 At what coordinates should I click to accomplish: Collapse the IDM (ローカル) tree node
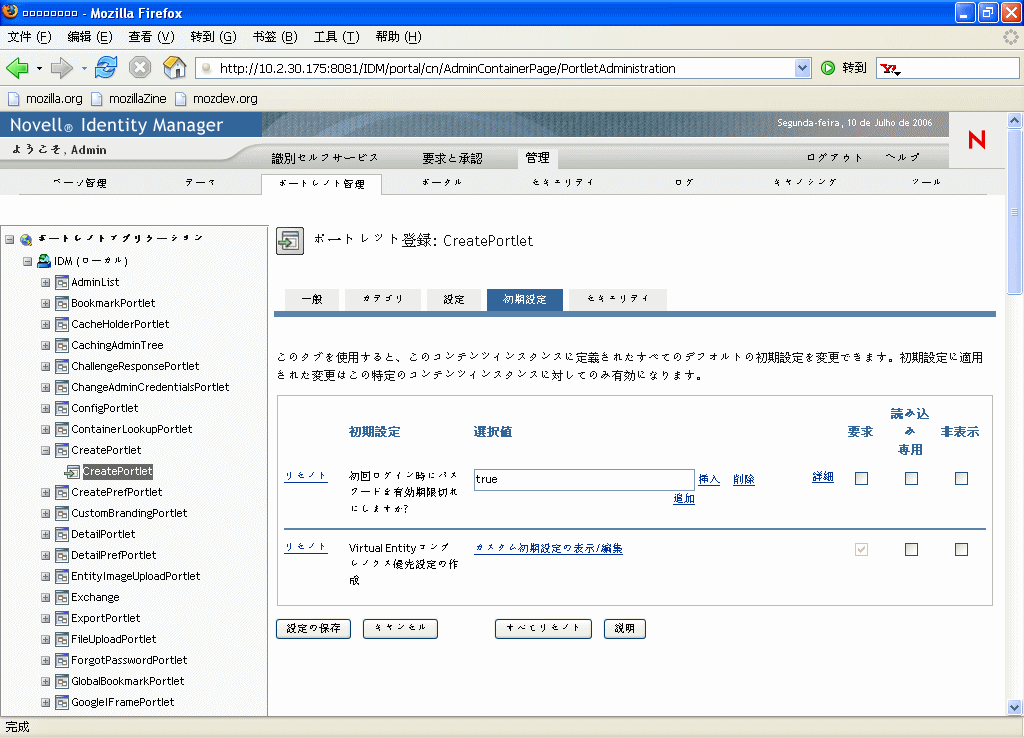(27, 260)
